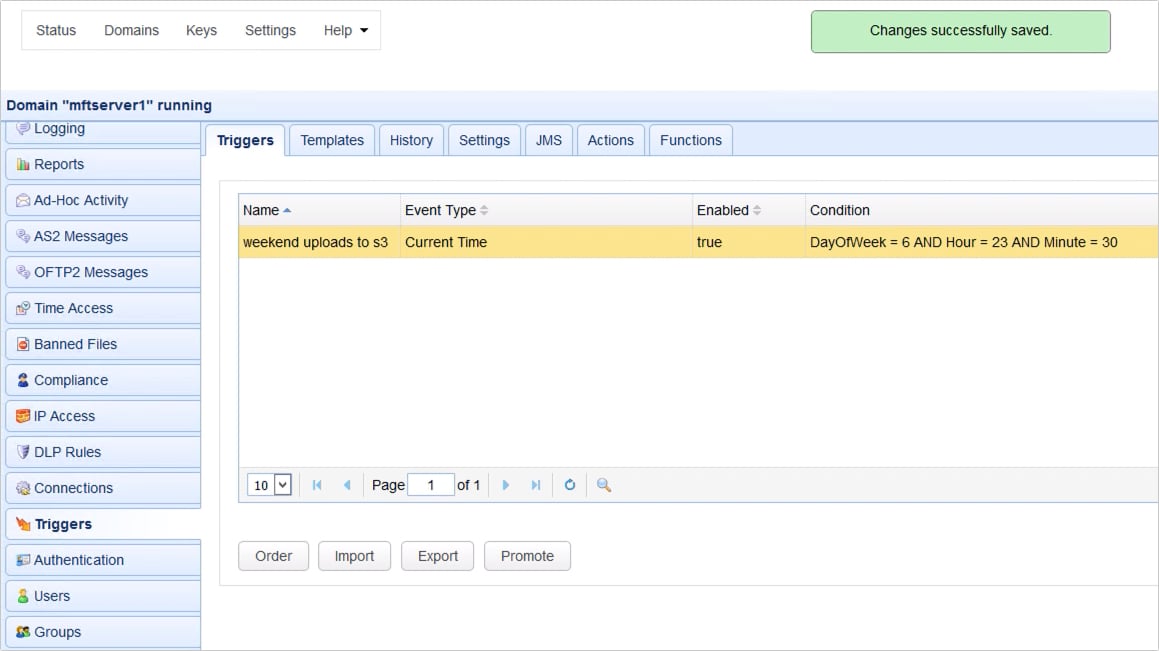
Task: Switch to the Templates tab
Action: click(332, 140)
